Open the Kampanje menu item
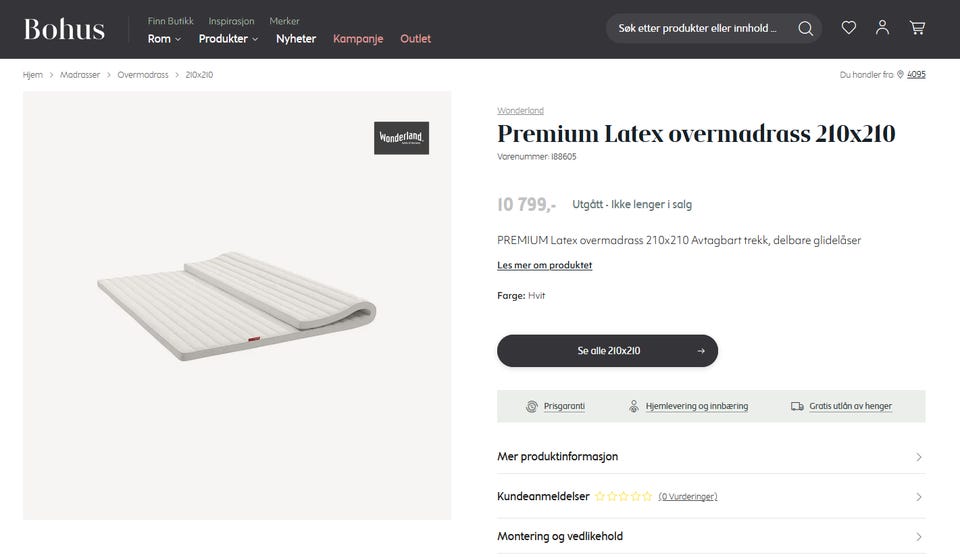This screenshot has width=960, height=557. pos(358,39)
